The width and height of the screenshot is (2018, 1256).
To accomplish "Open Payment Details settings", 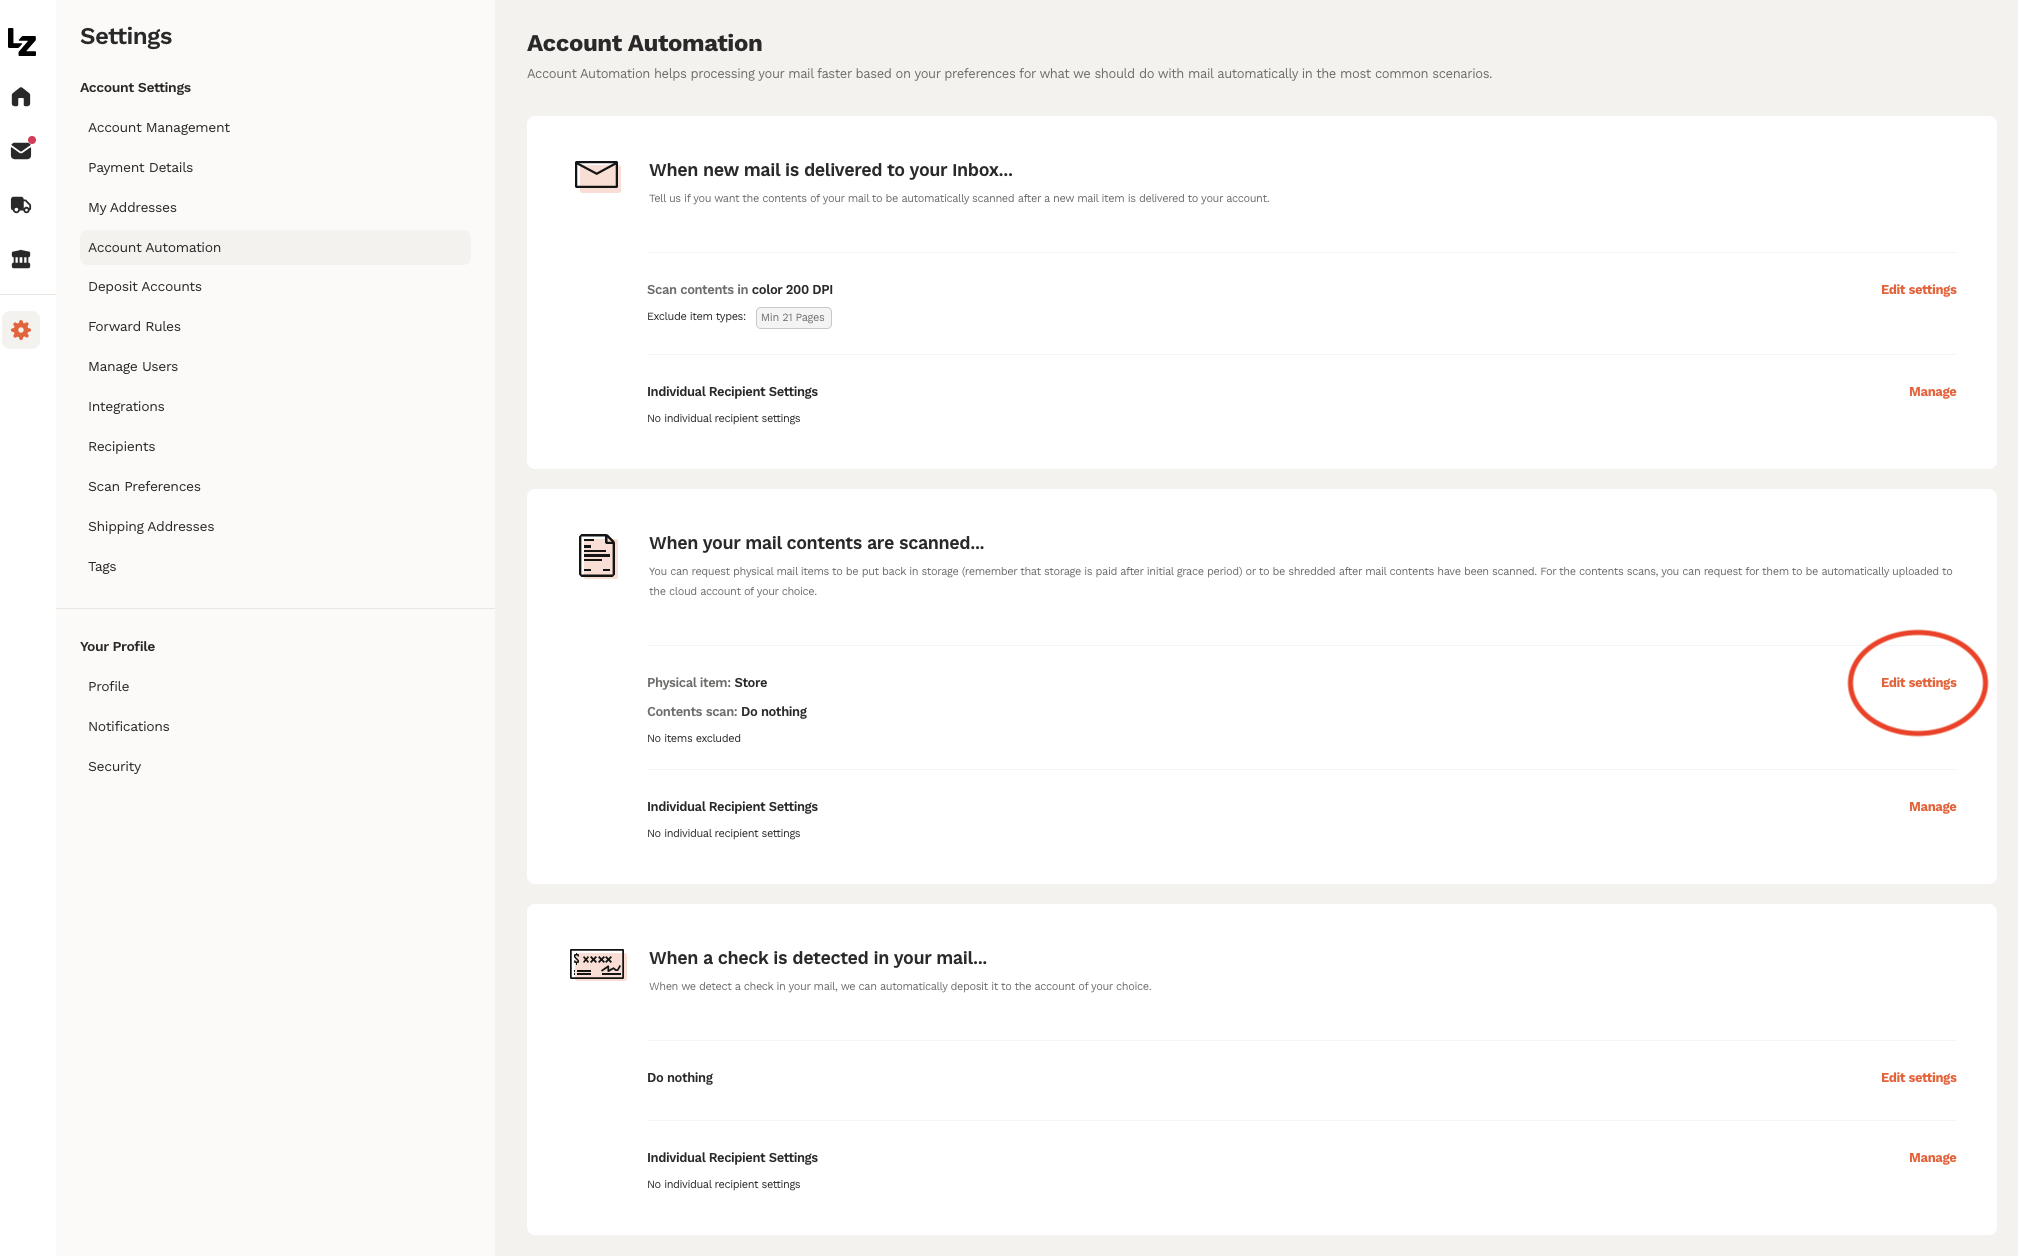I will (140, 167).
